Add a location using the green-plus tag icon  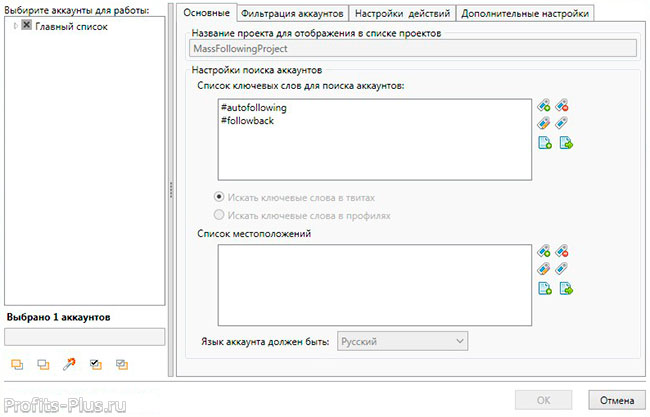(x=544, y=251)
